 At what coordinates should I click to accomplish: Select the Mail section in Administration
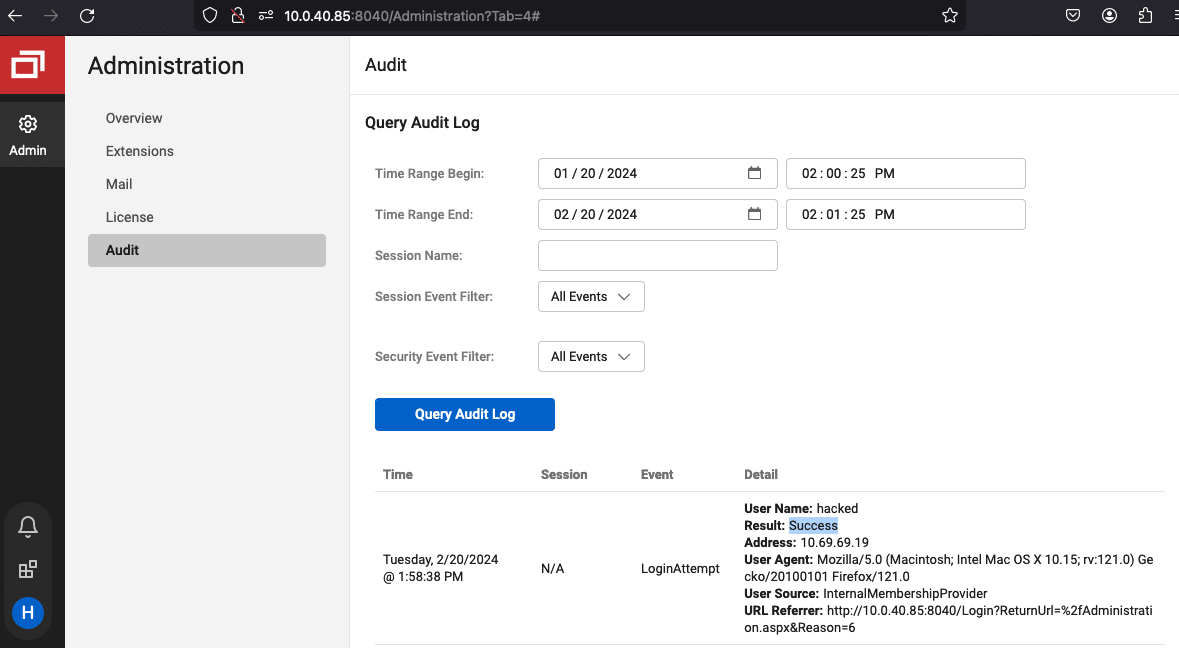tap(118, 184)
